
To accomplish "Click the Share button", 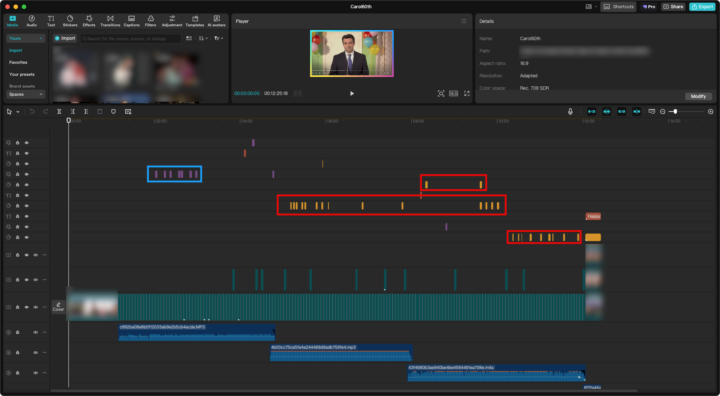I will pyautogui.click(x=673, y=7).
